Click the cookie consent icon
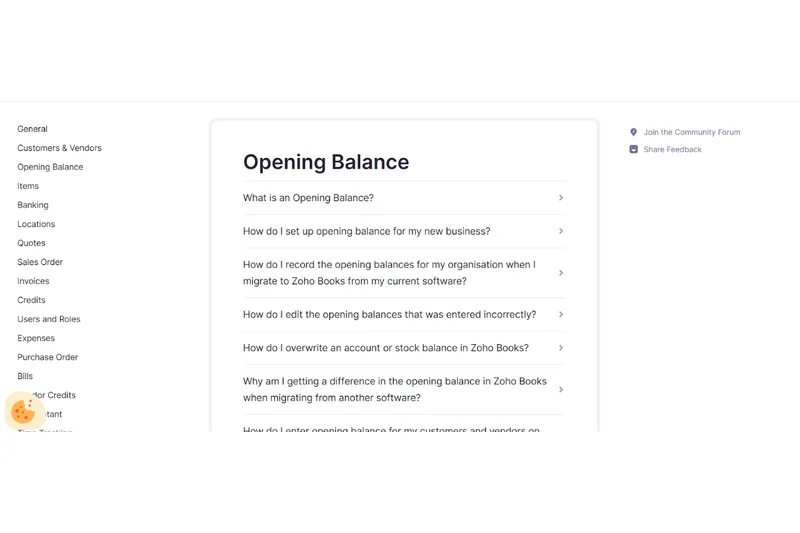This screenshot has width=800, height=533. click(x=23, y=410)
